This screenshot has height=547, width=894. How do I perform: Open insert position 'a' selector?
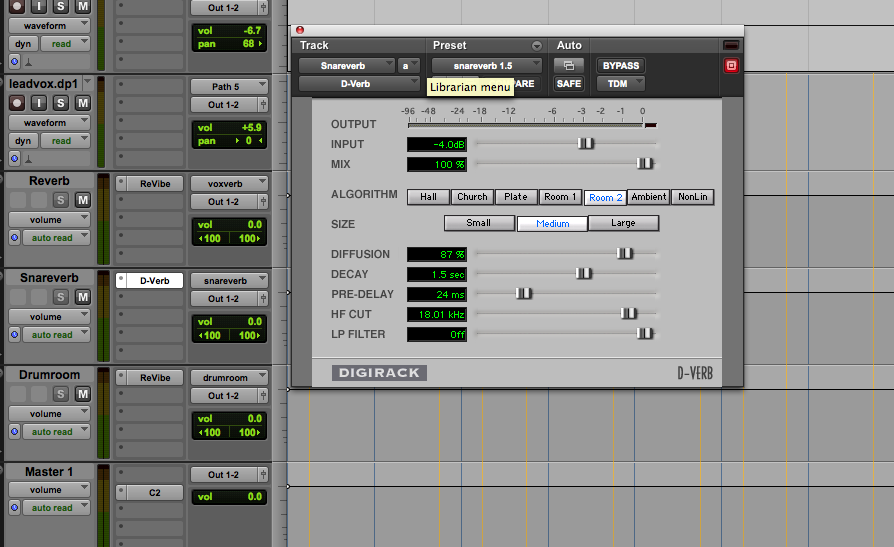[409, 66]
